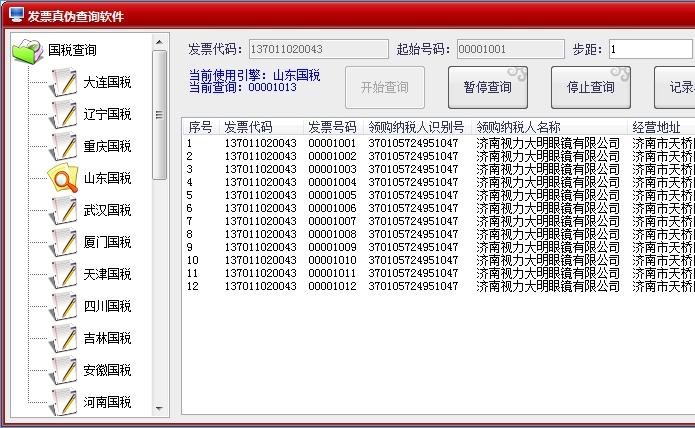Viewport: 695px width, 428px height.
Task: Click the 发票代码 column header
Action: (262, 128)
